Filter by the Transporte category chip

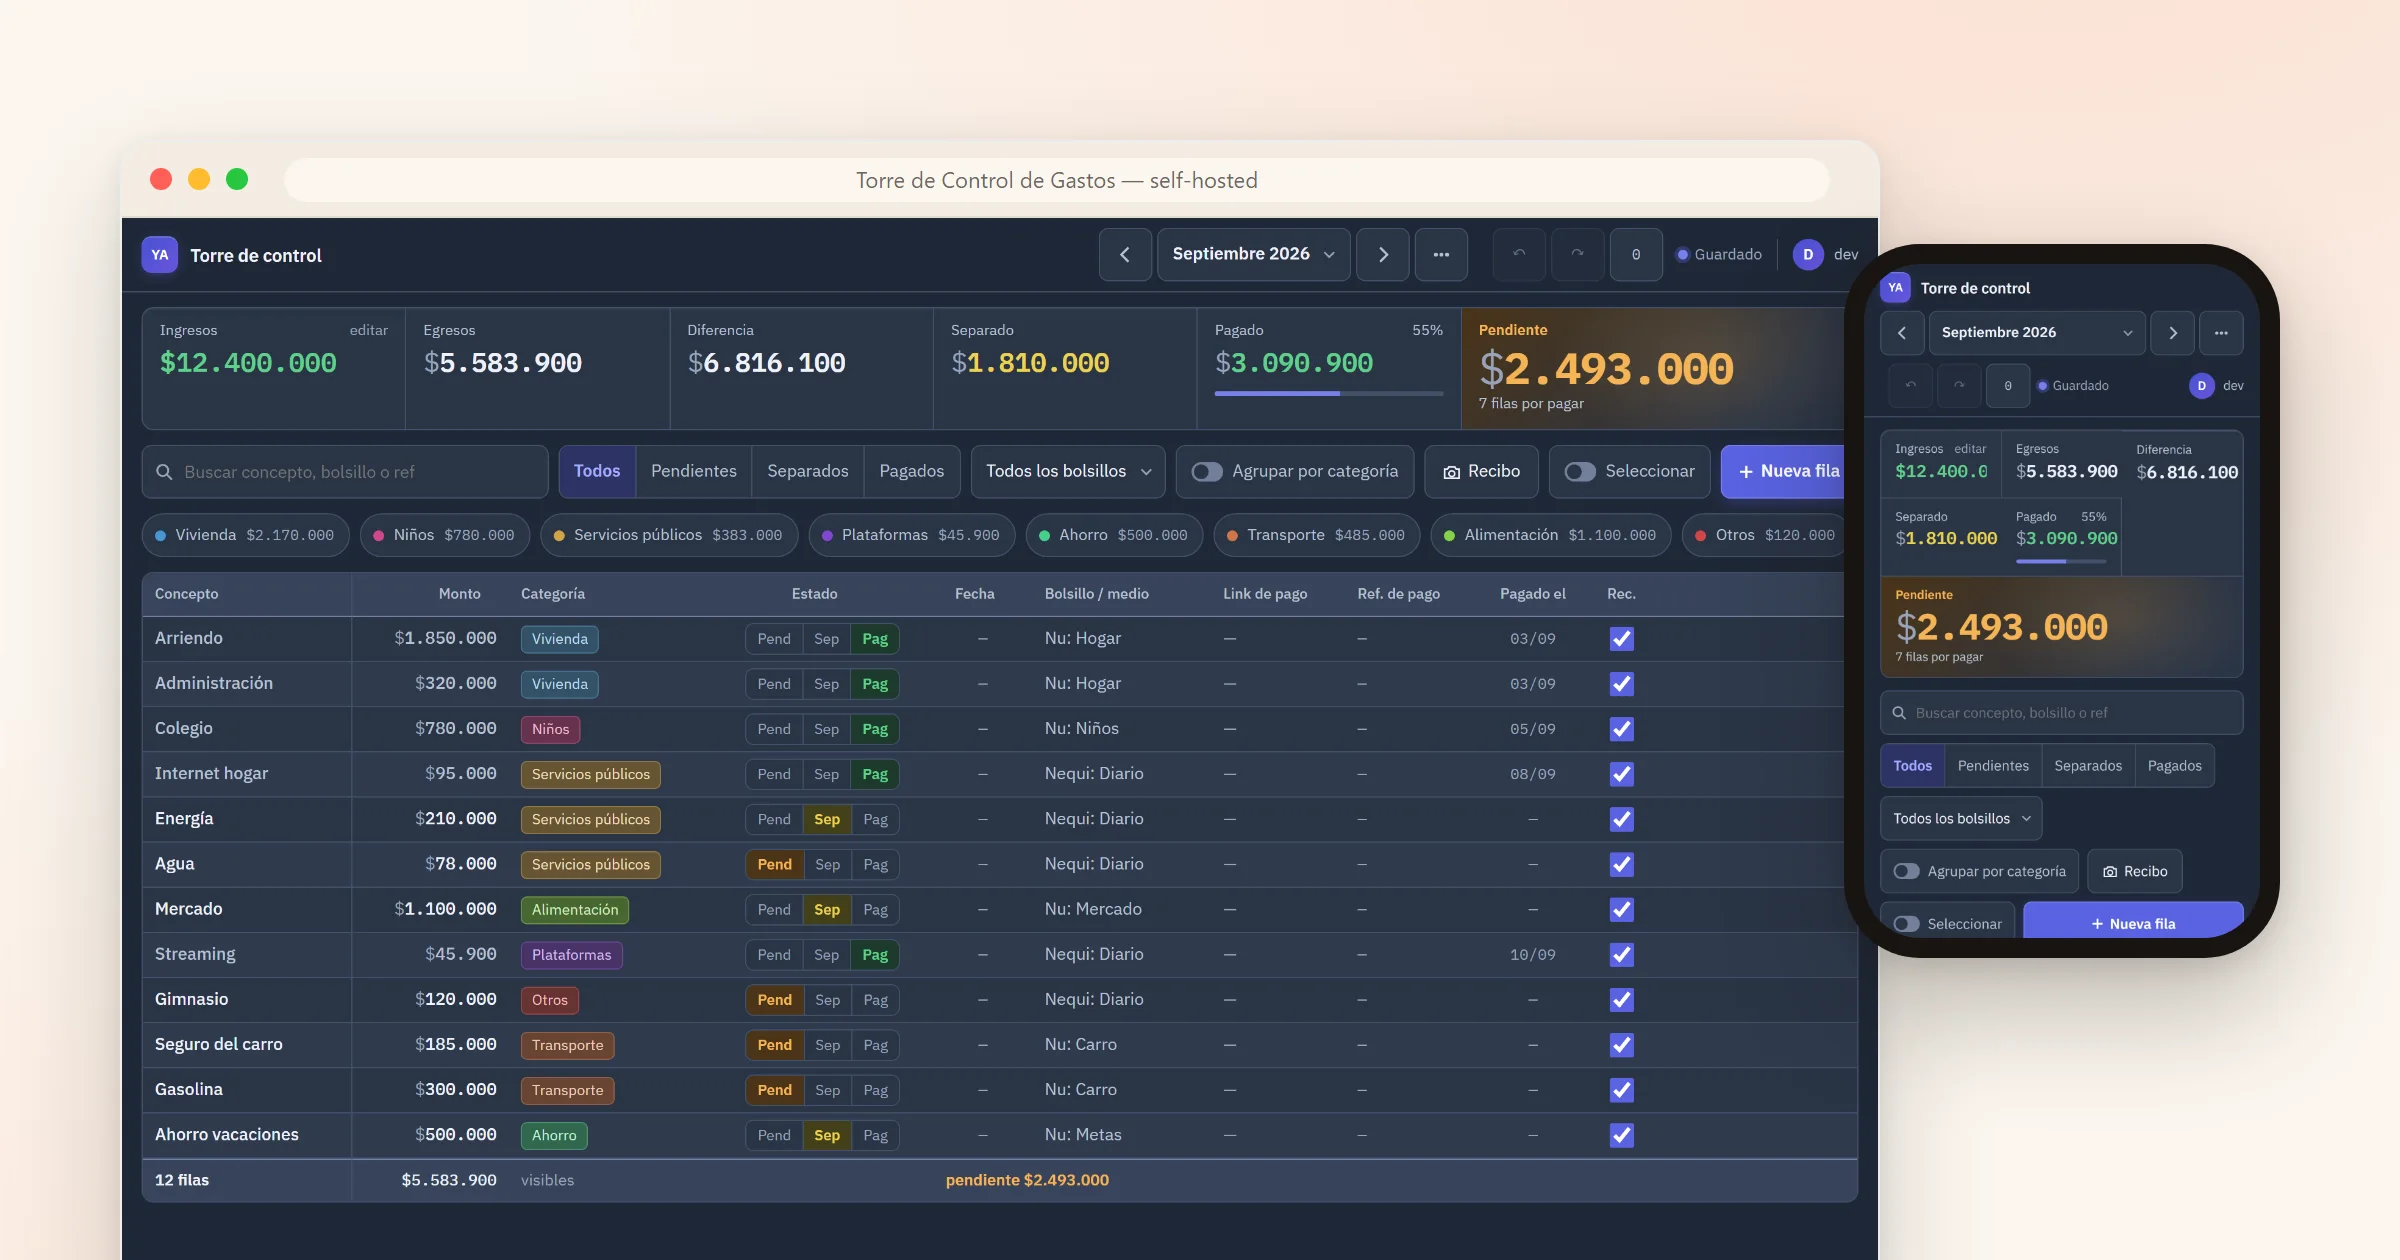click(x=1316, y=535)
